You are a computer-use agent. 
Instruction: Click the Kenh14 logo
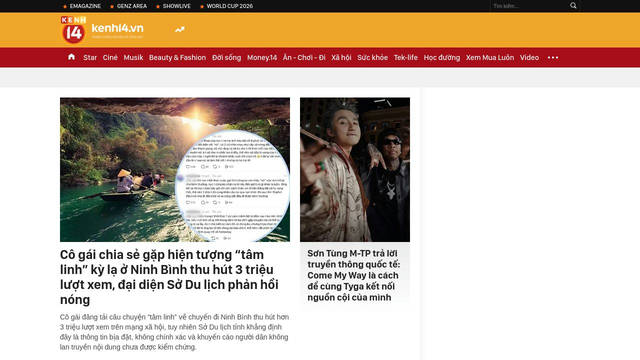point(73,30)
